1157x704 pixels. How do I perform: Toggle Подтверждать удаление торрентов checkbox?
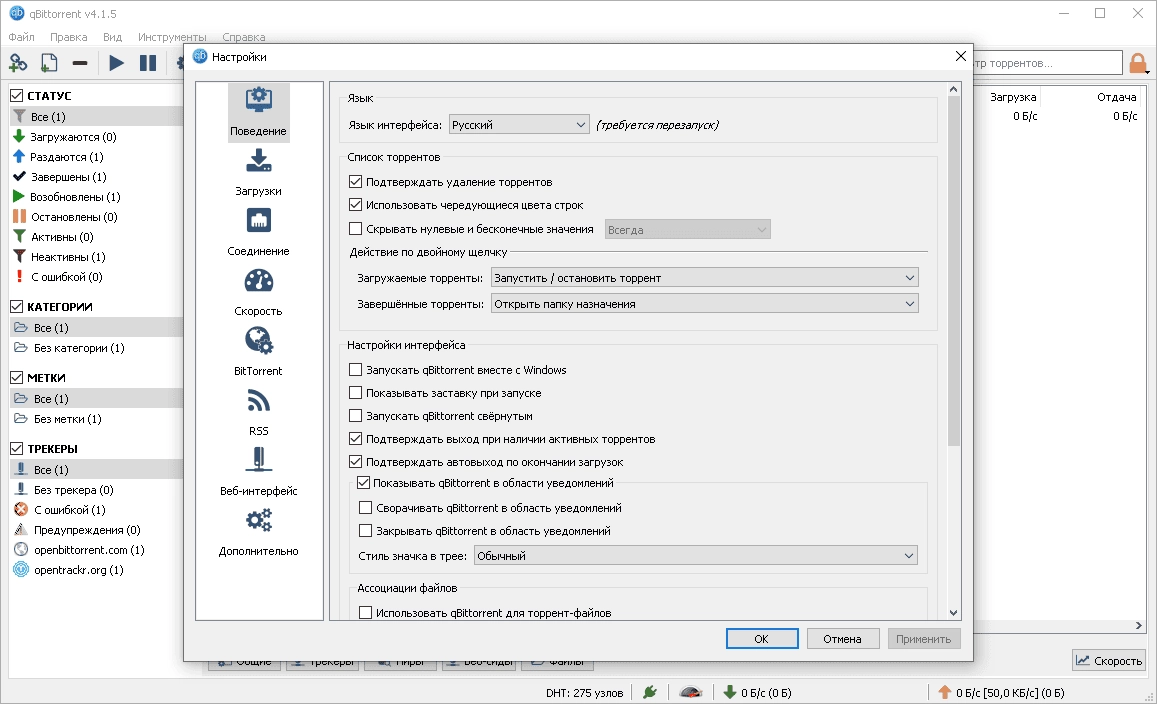coord(356,182)
